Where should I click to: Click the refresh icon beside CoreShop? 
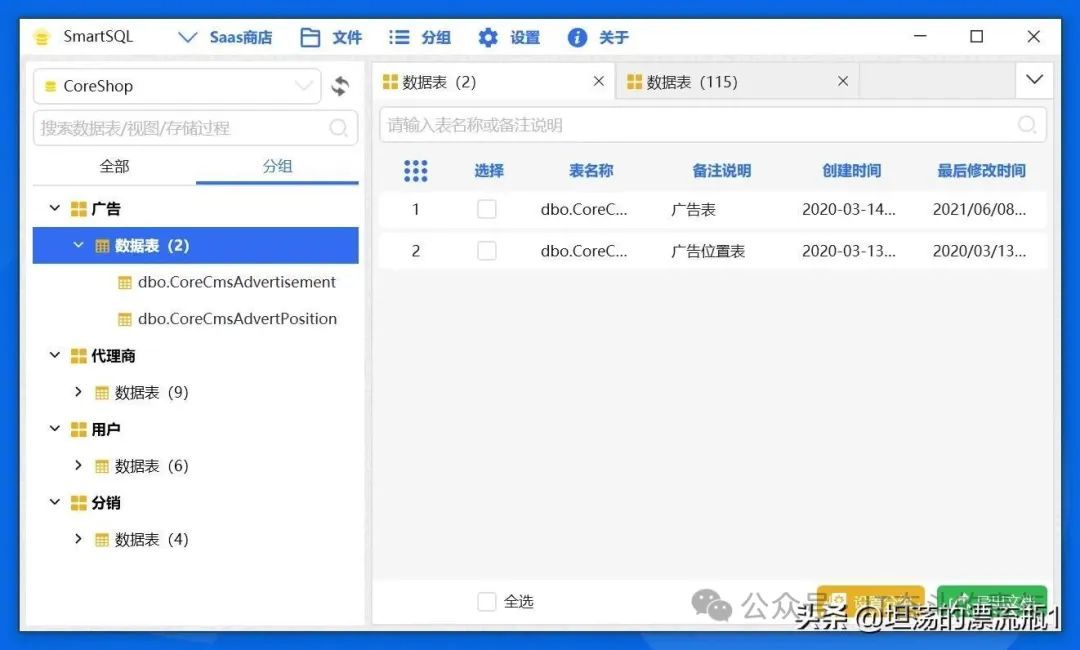pyautogui.click(x=340, y=86)
